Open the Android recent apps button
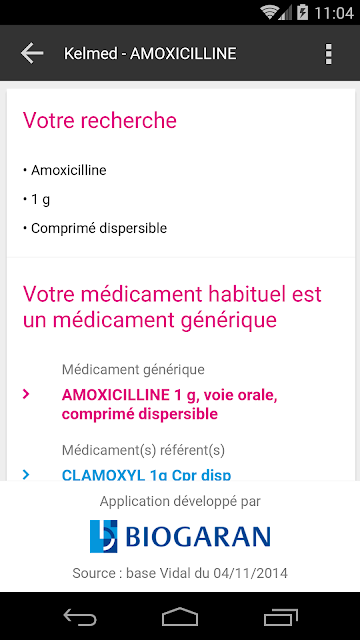 tap(280, 616)
